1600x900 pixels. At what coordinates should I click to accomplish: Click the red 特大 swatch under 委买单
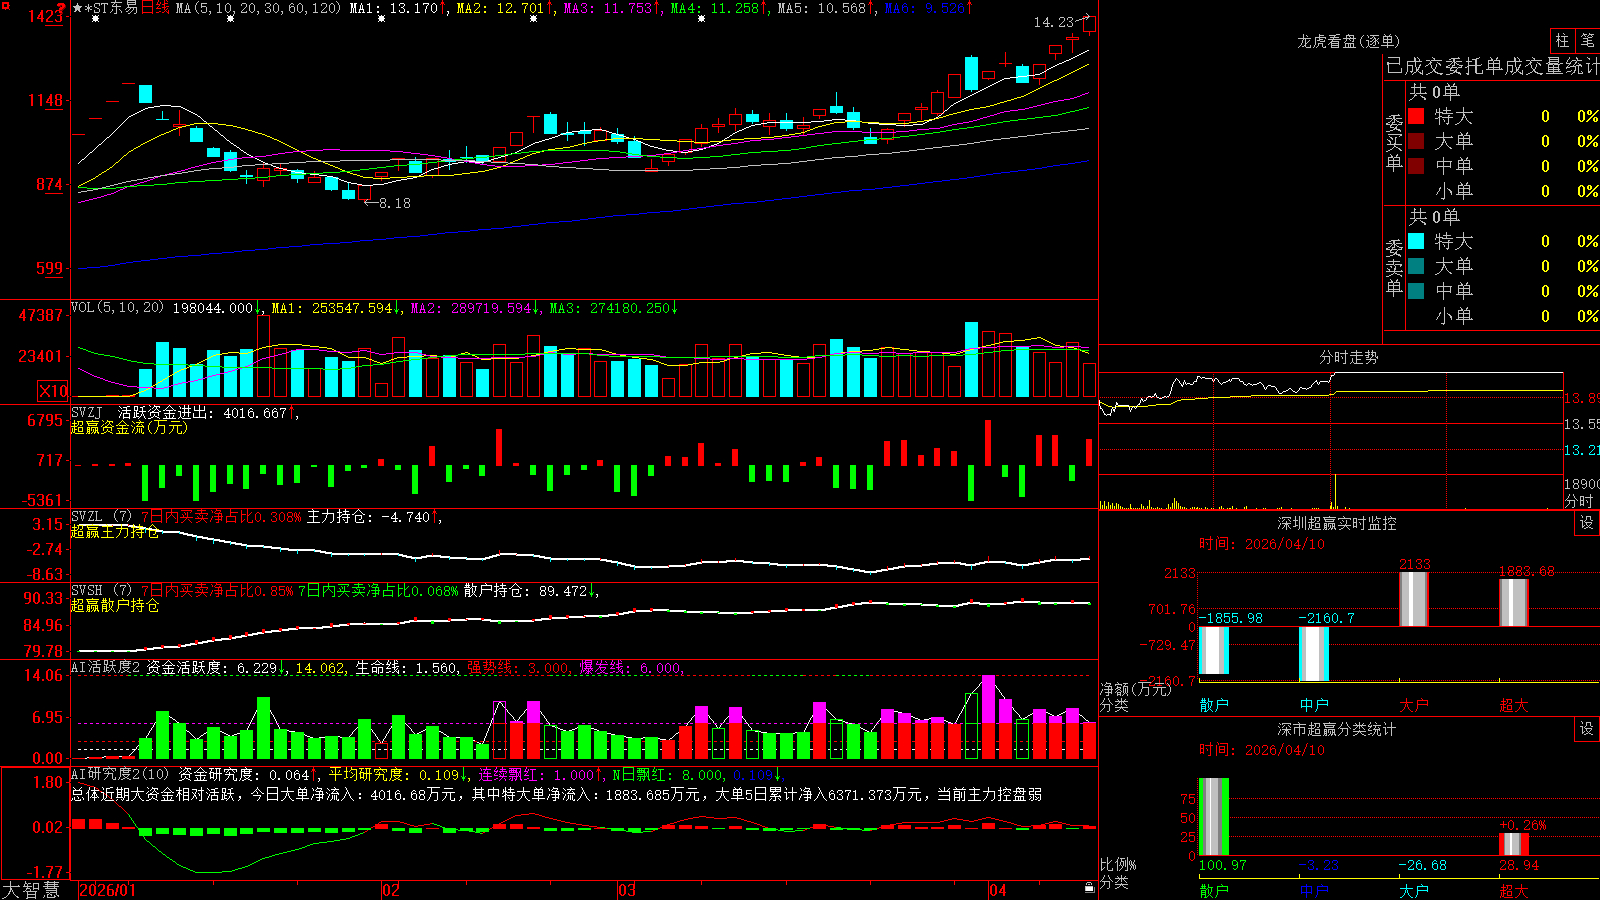click(x=1416, y=116)
